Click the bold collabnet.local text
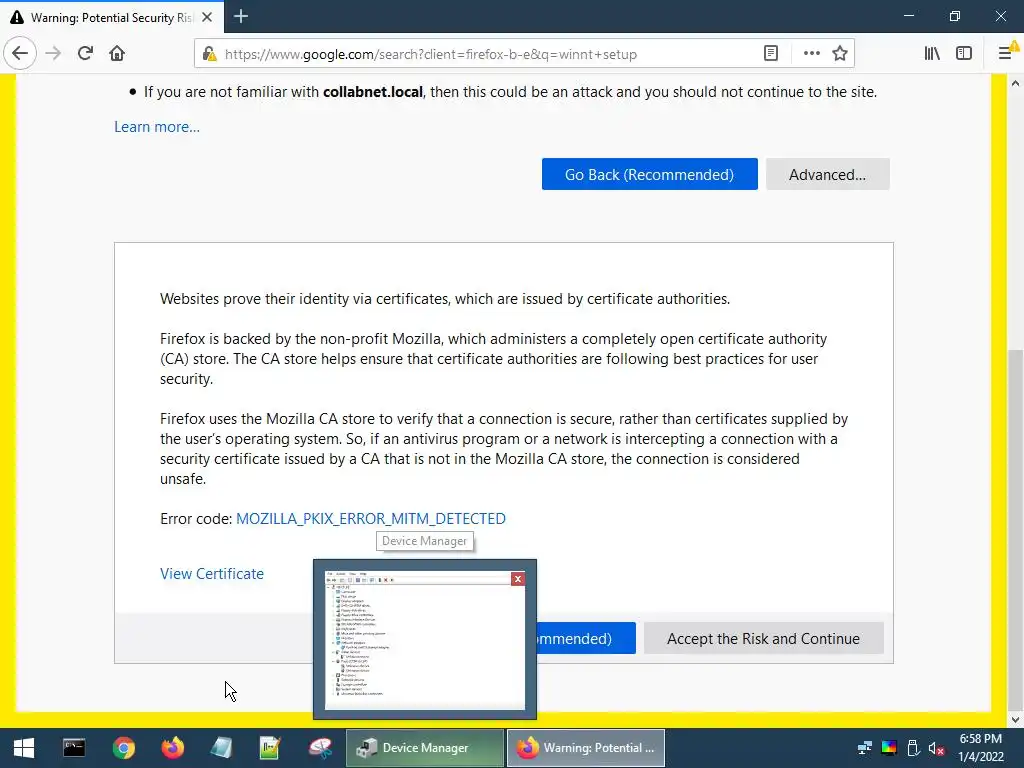The width and height of the screenshot is (1024, 768). point(373,92)
